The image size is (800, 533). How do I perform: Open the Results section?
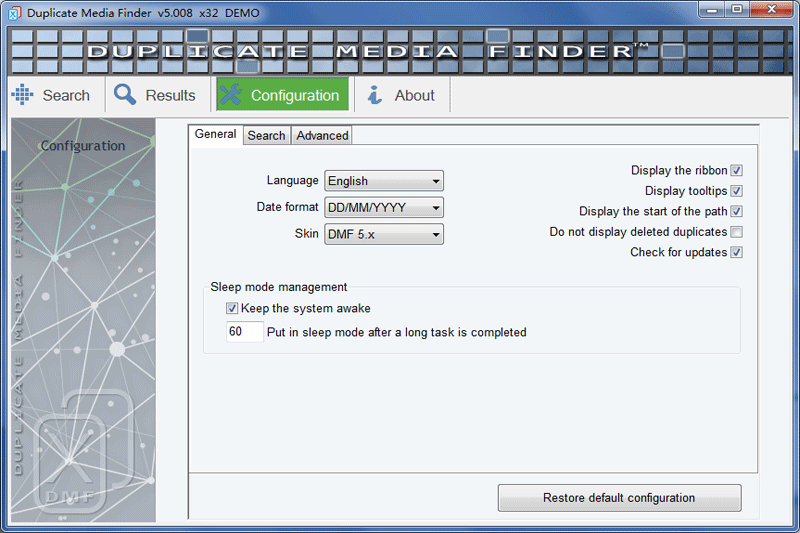[158, 95]
